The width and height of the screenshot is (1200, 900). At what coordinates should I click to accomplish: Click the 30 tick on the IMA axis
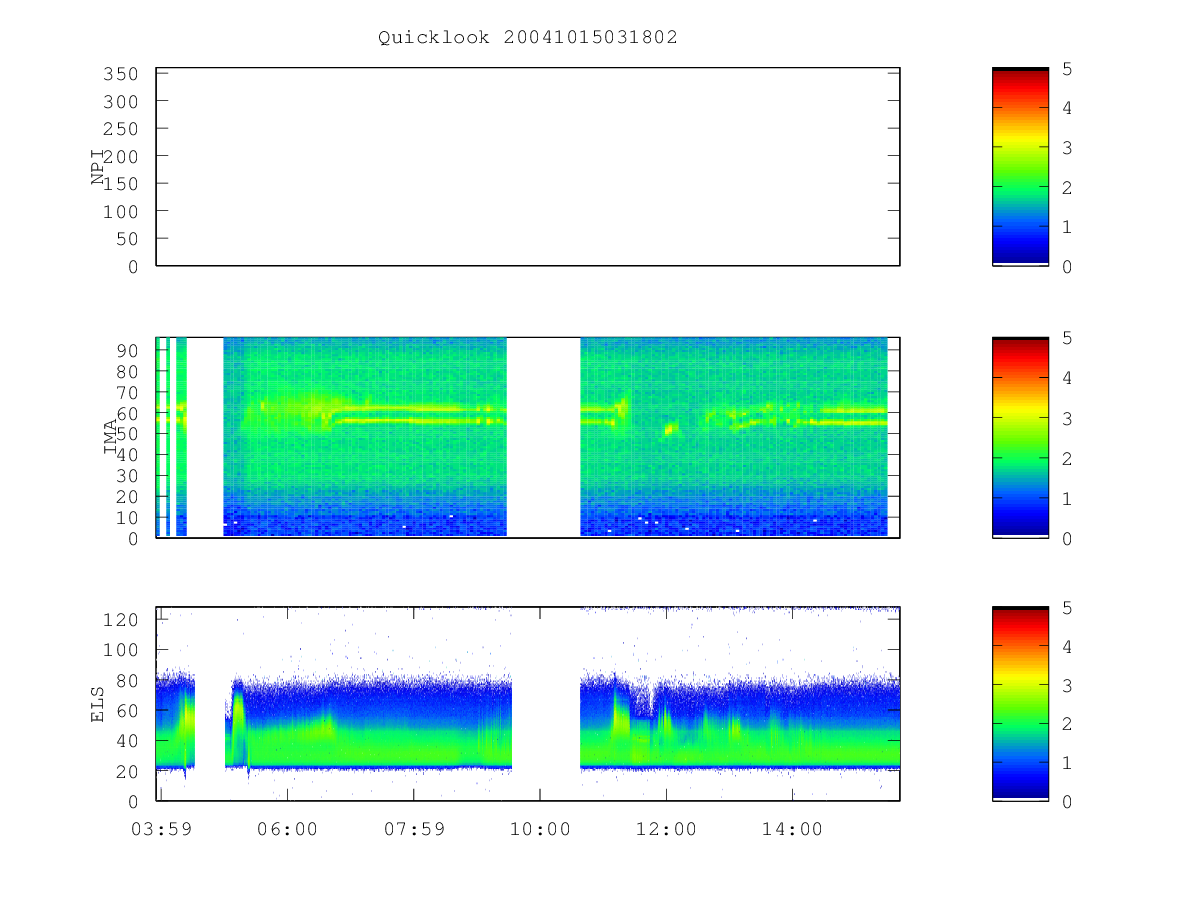pos(130,475)
